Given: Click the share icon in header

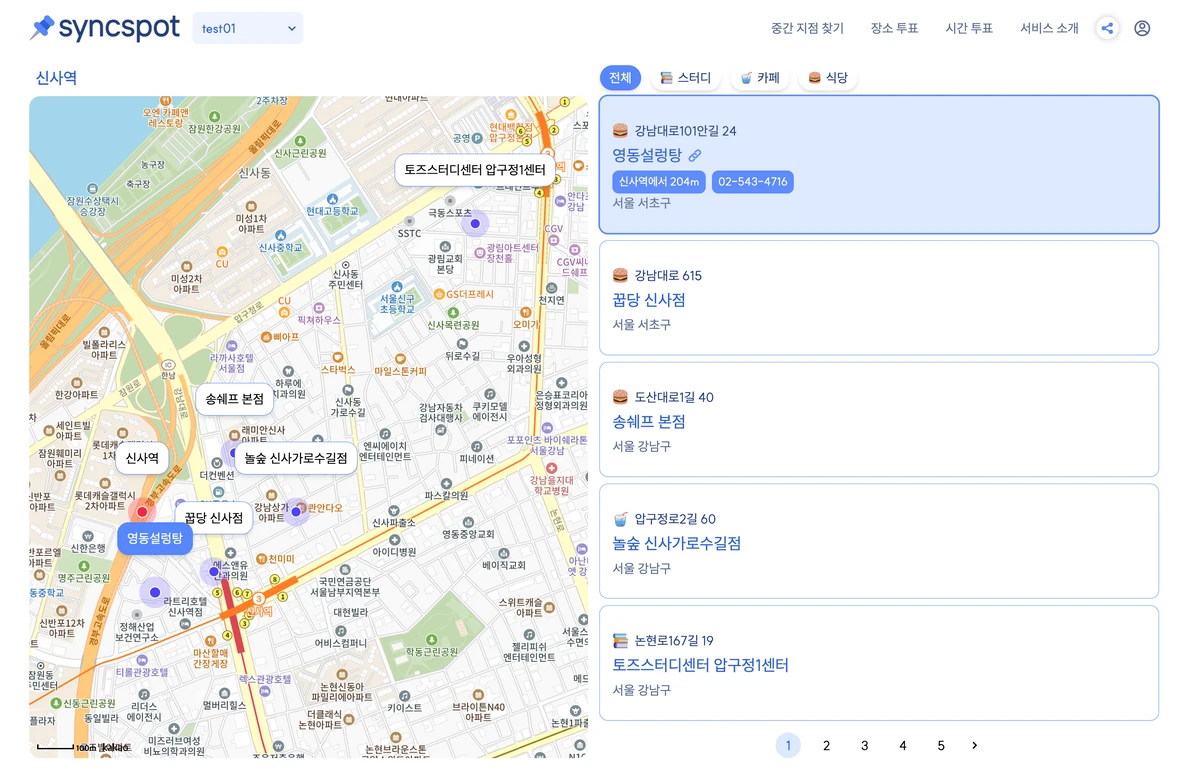Looking at the screenshot, I should [x=1107, y=28].
